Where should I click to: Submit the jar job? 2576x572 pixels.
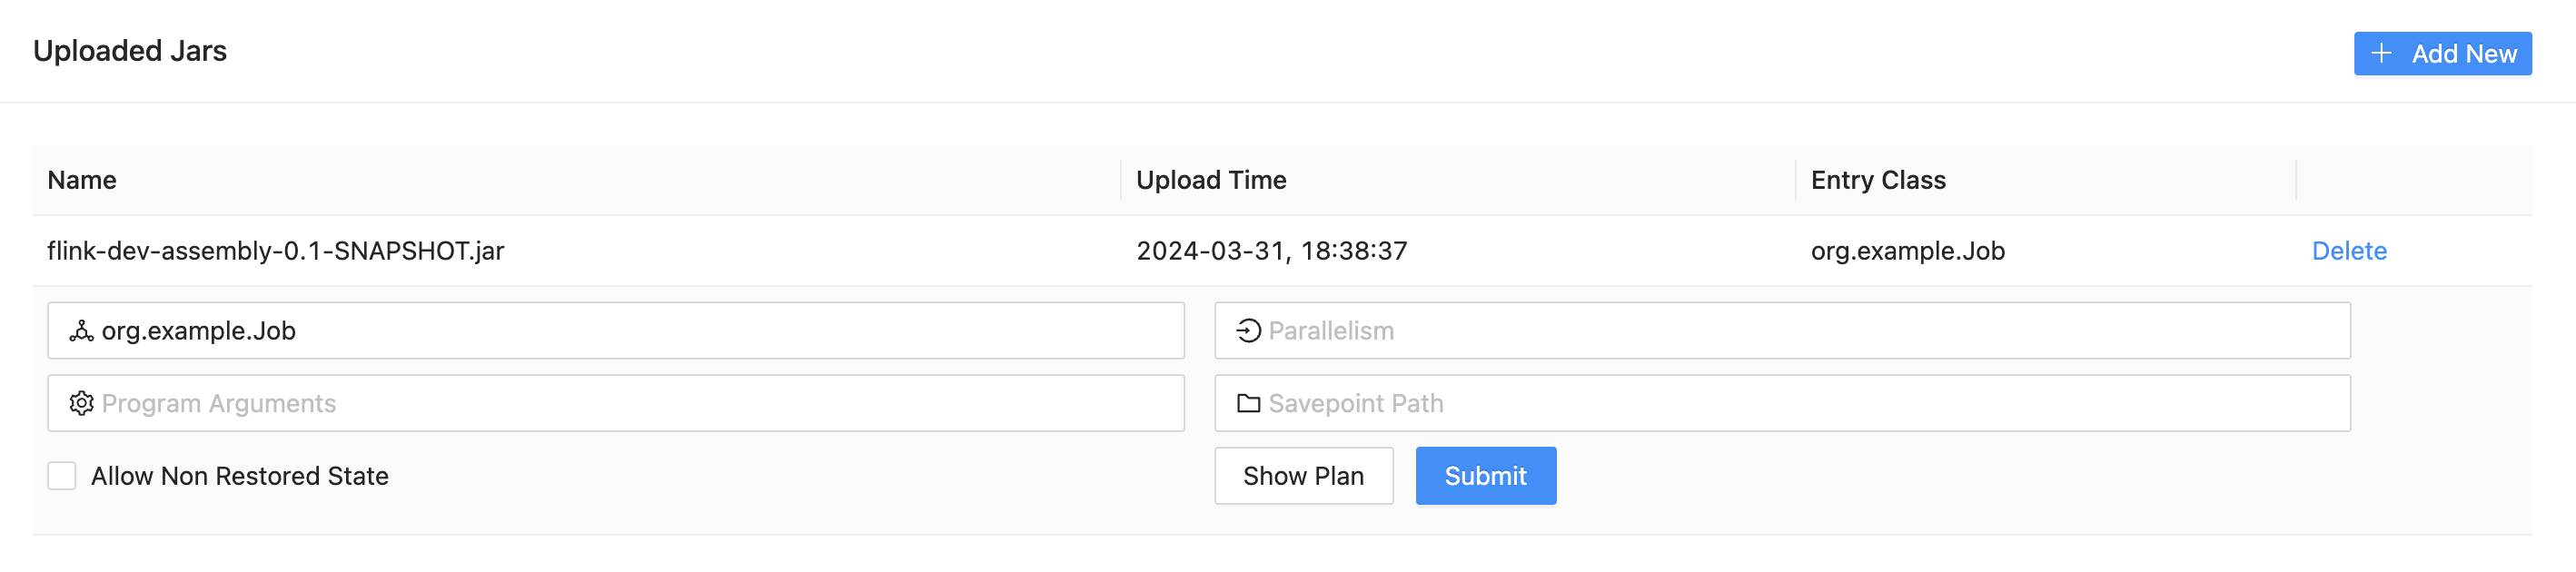point(1485,476)
